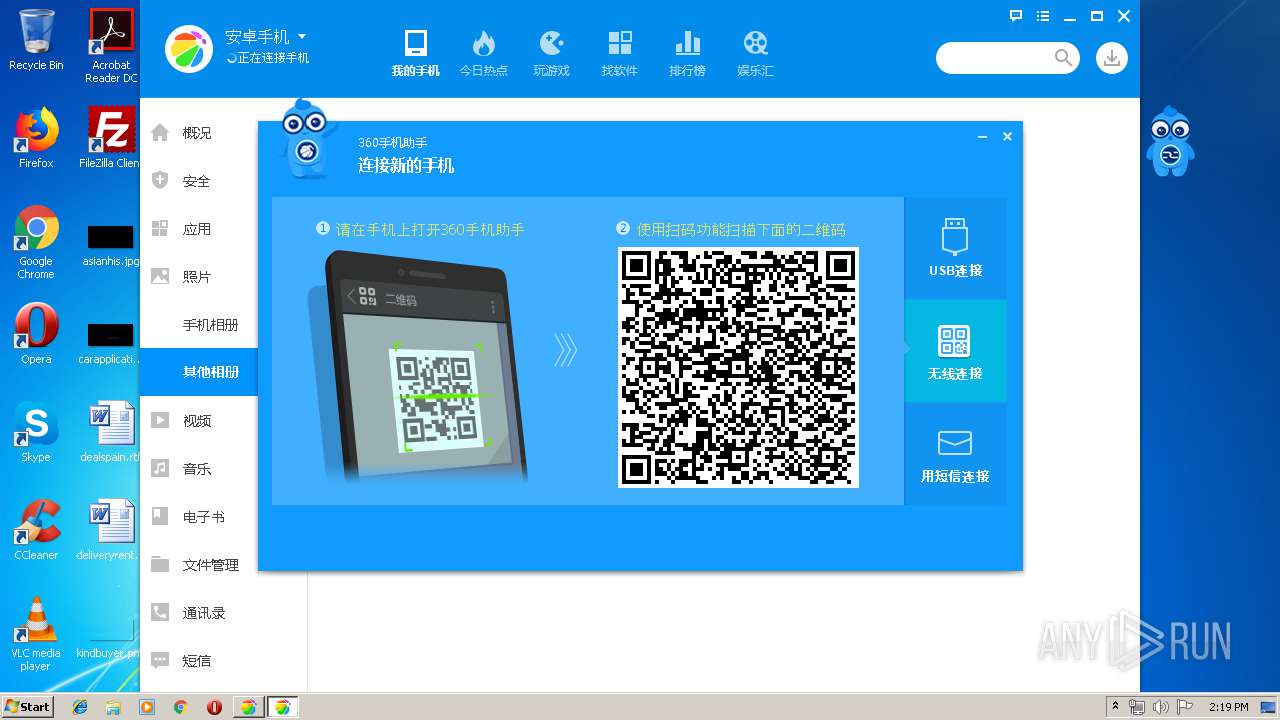Open the Windows Start menu
Screen dimensions: 1280x720
tap(28, 706)
